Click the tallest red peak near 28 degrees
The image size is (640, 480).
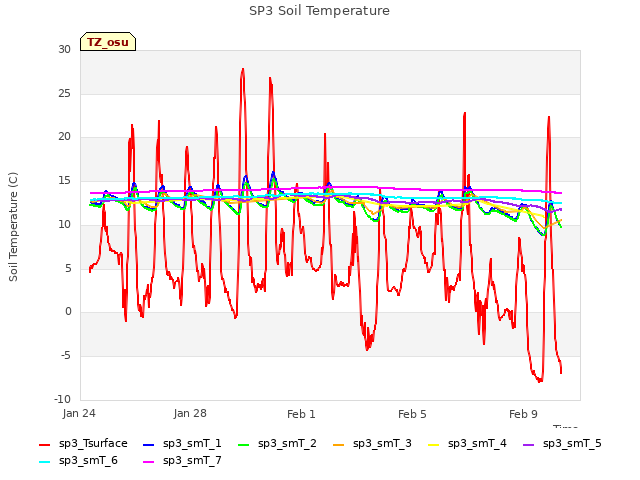(x=243, y=69)
